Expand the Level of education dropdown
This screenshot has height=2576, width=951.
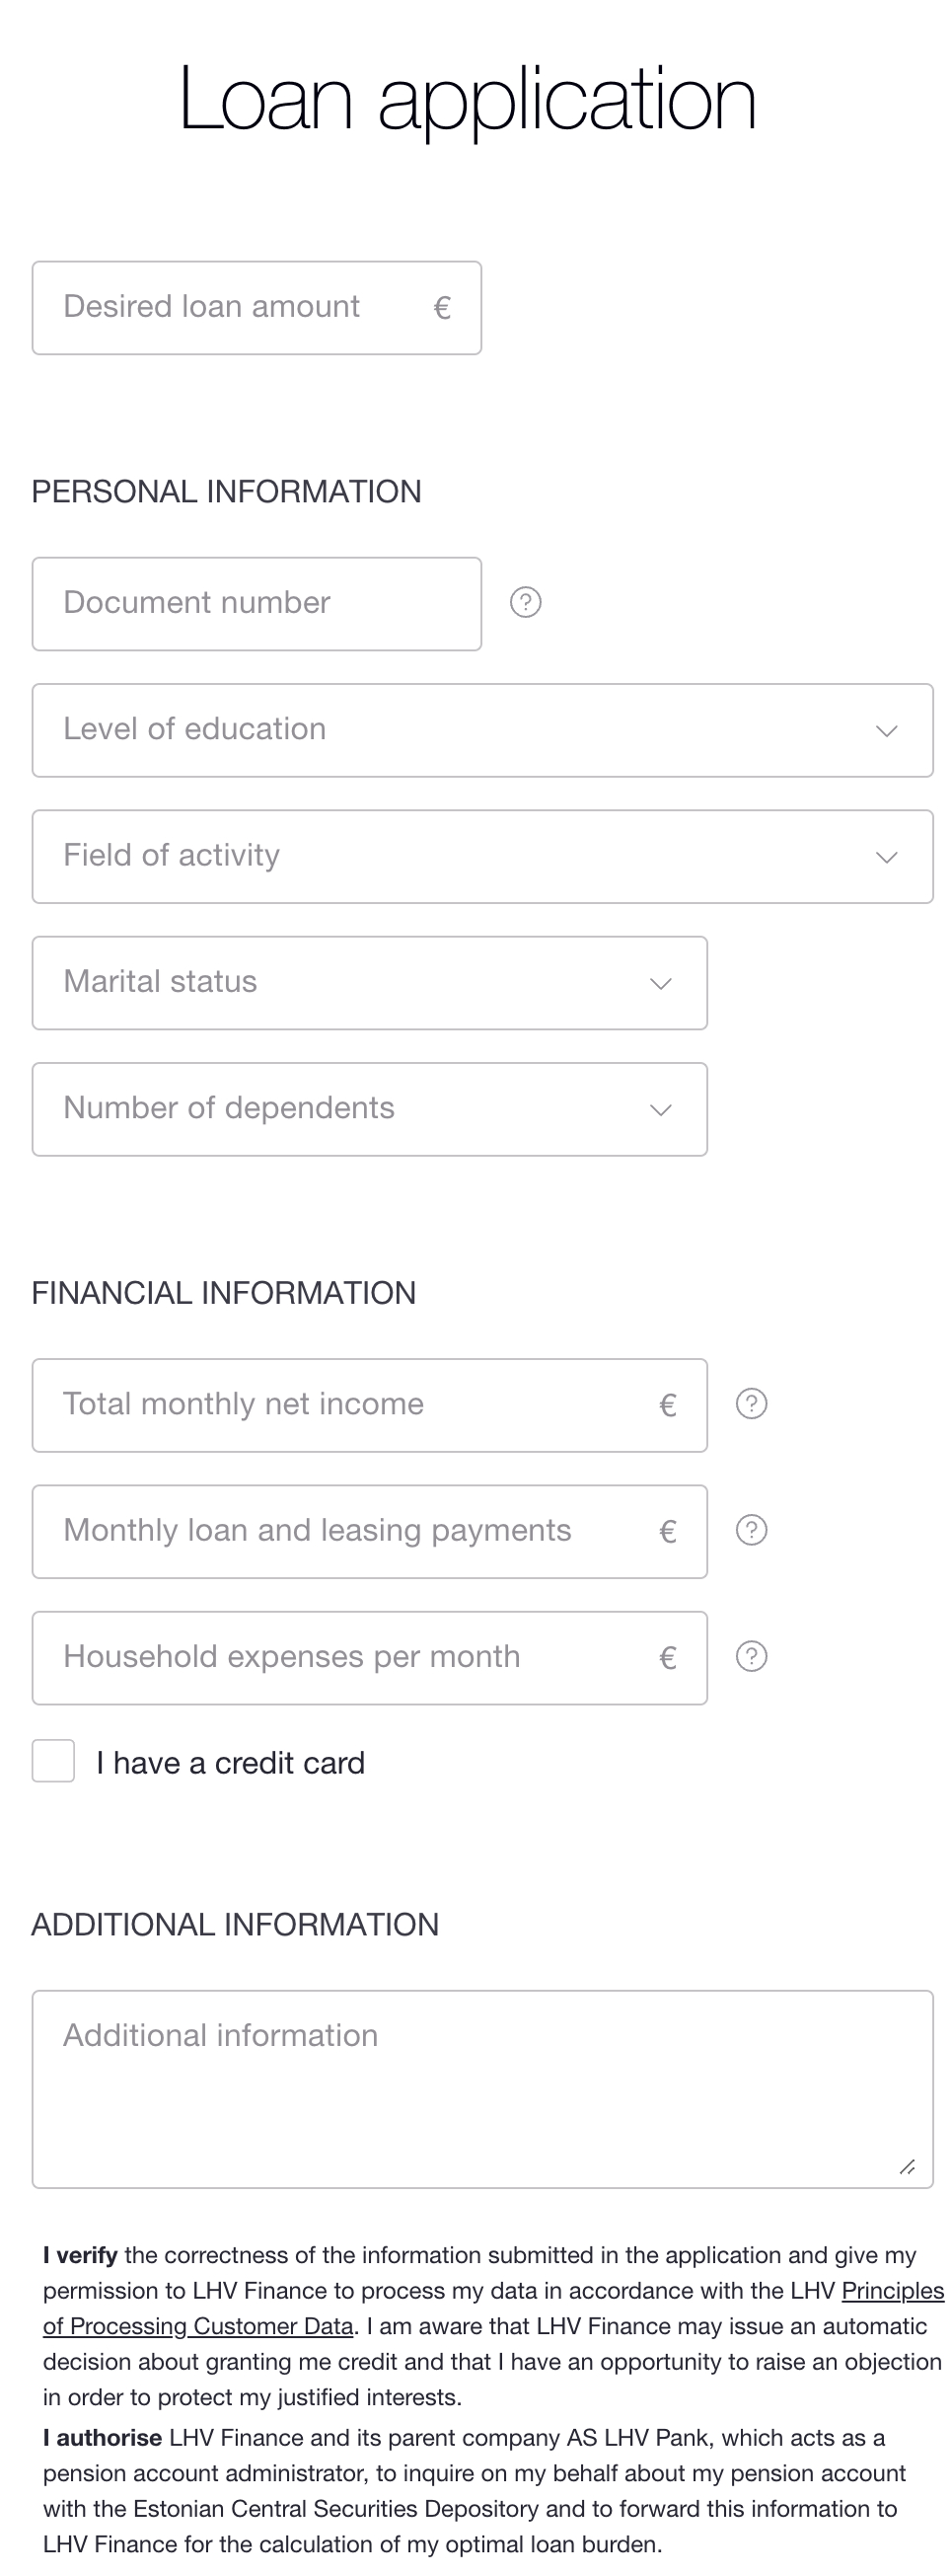tap(482, 730)
